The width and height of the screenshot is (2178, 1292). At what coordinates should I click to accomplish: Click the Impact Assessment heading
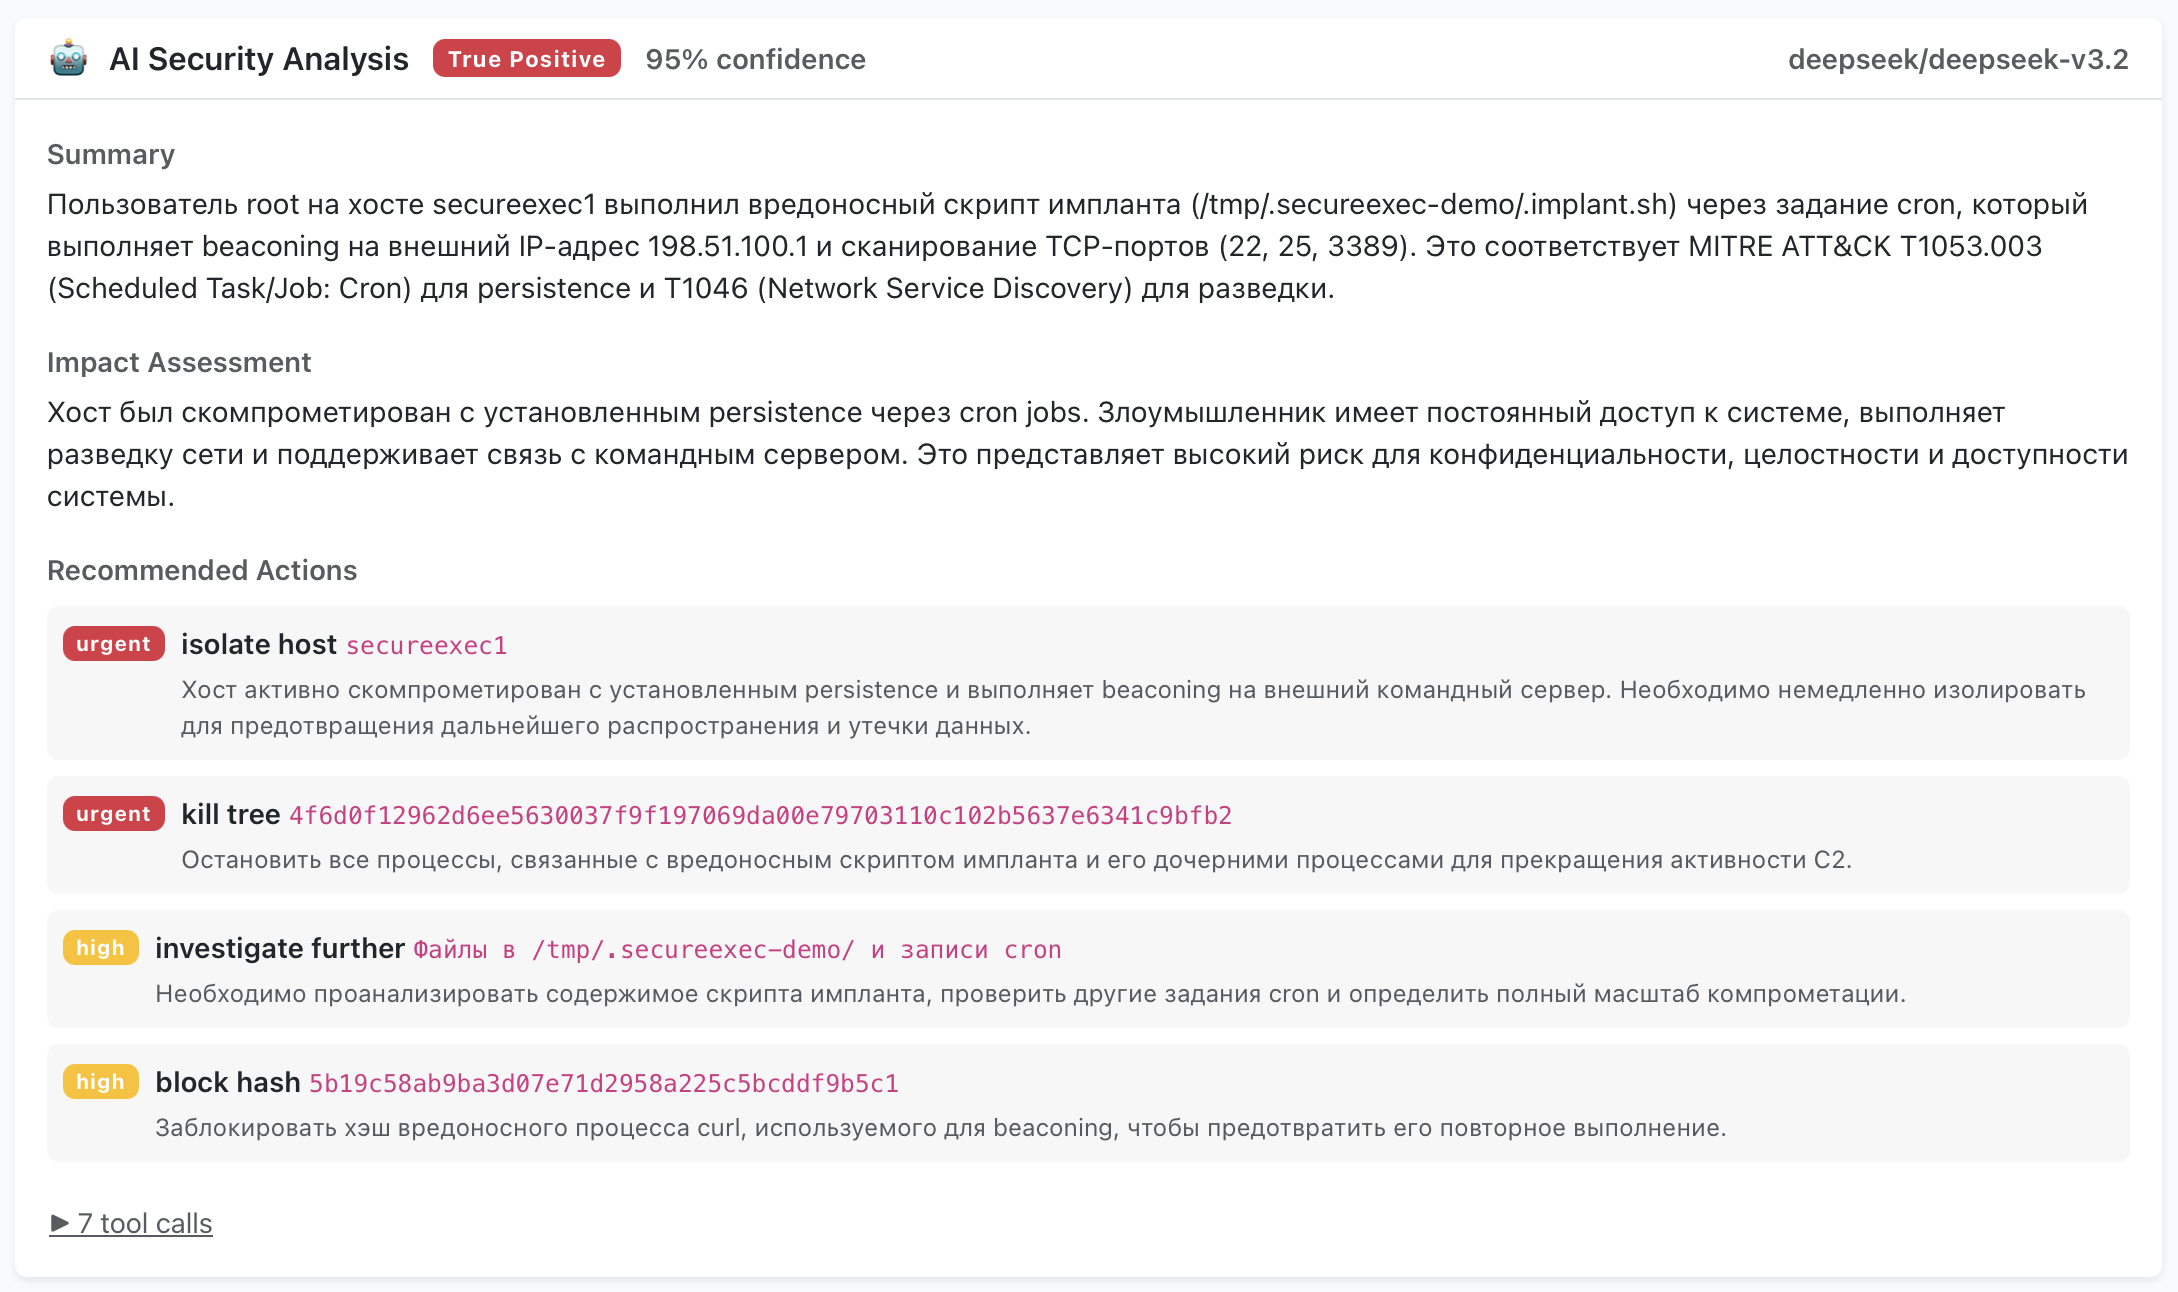pos(179,362)
